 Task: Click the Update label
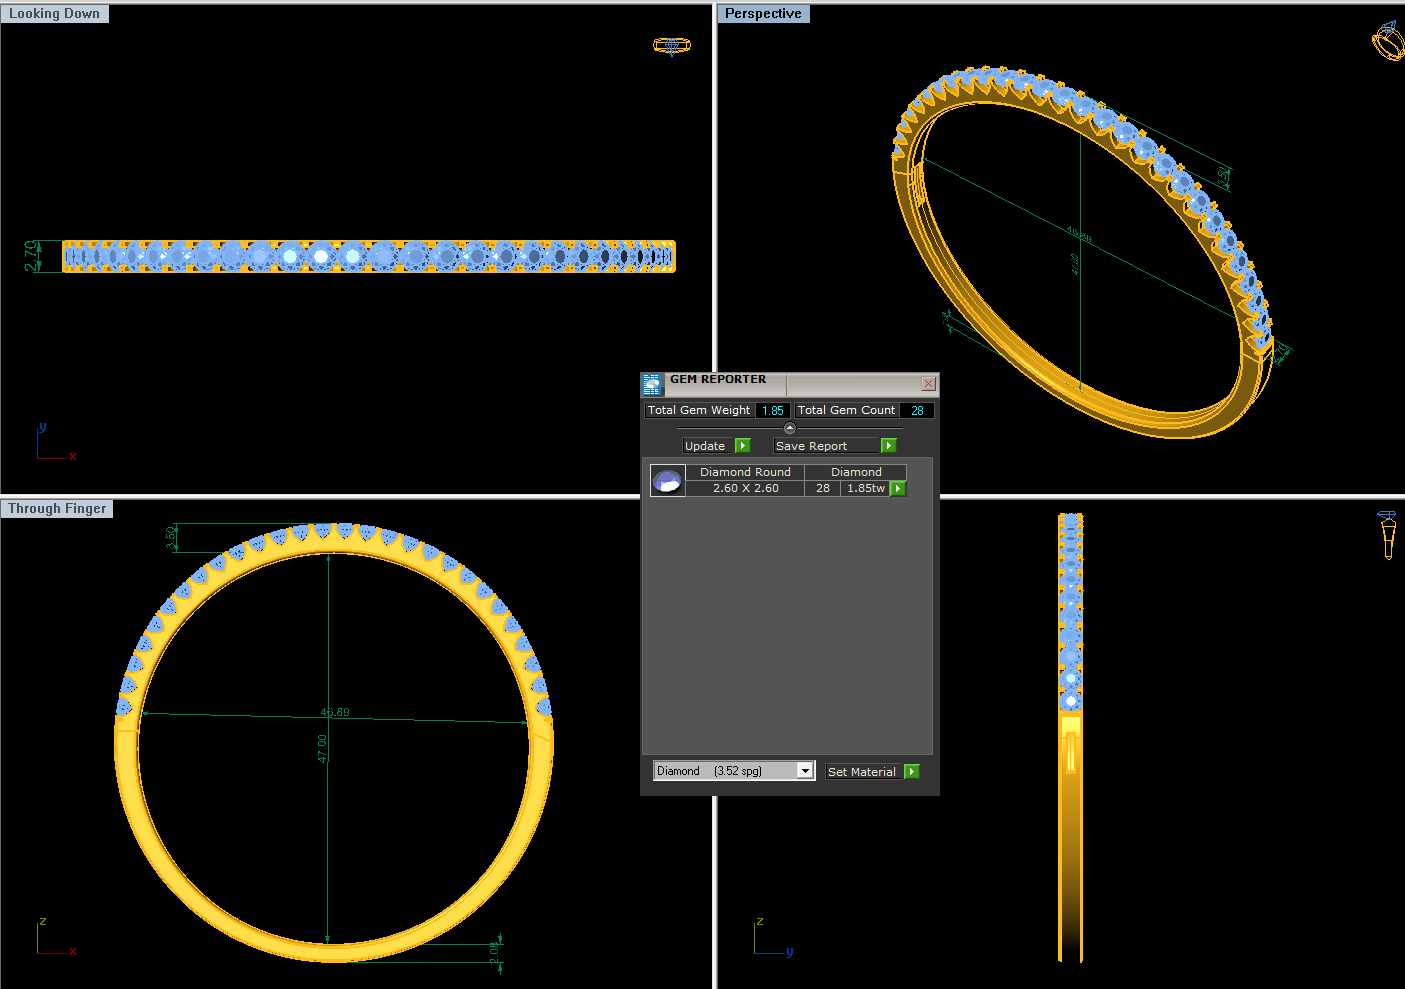point(705,446)
